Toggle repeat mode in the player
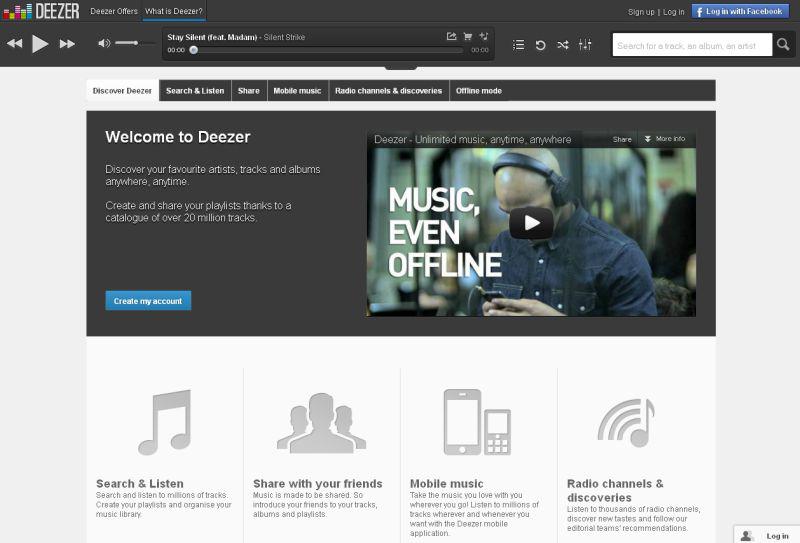800x543 pixels. point(540,45)
